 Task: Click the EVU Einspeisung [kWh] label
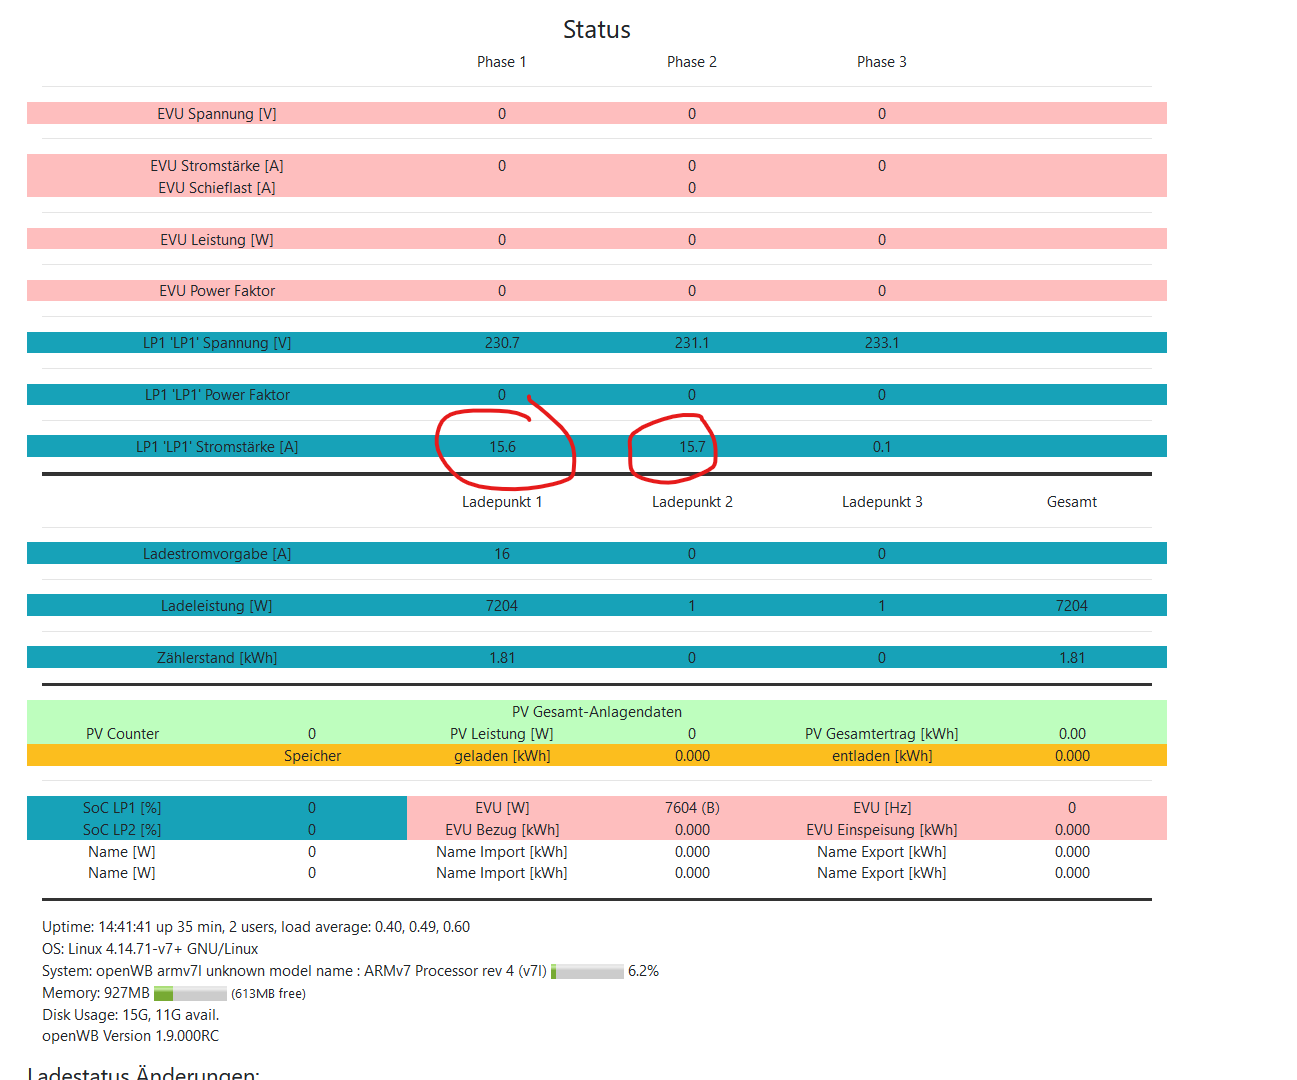[882, 830]
